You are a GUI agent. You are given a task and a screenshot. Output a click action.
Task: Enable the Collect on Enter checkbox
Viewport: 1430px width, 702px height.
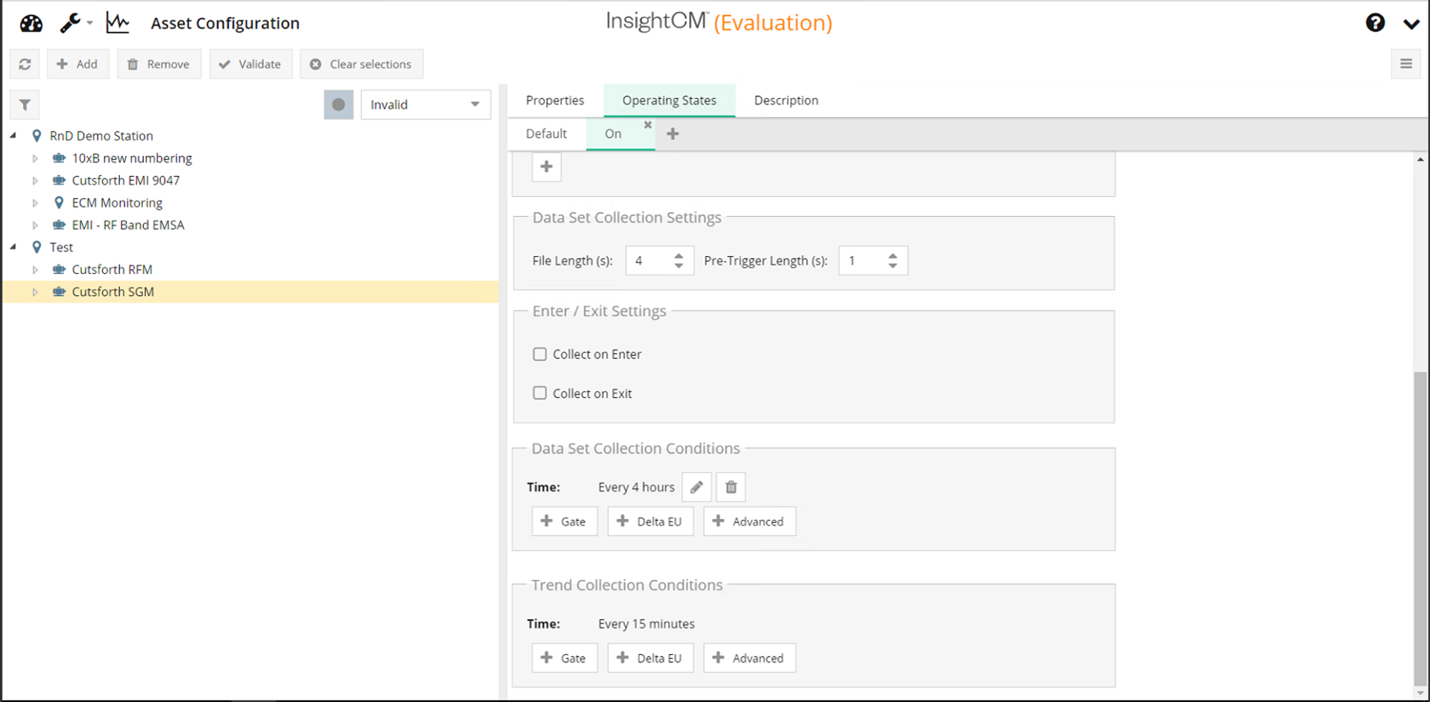click(540, 354)
